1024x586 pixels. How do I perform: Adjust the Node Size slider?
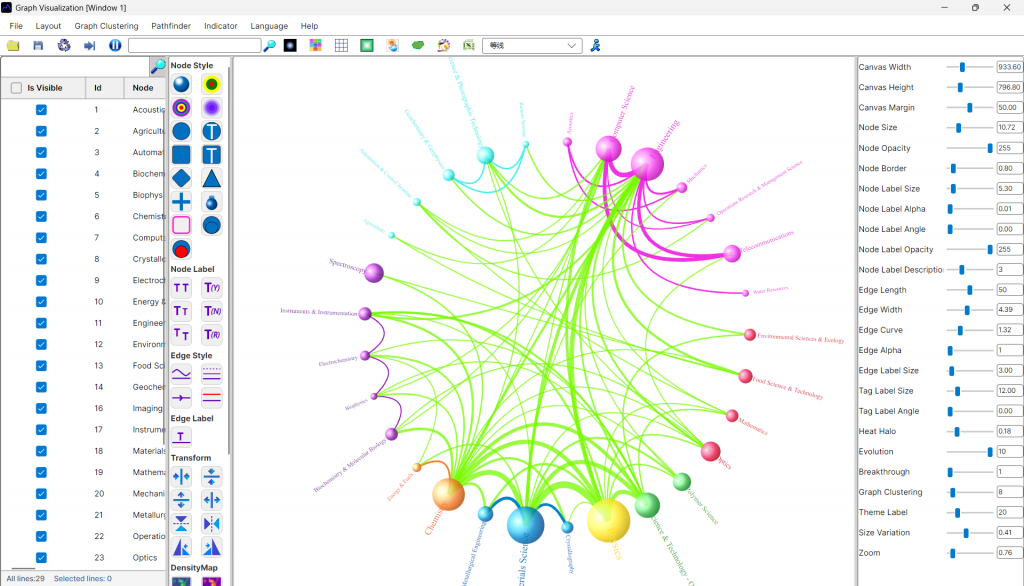tap(958, 128)
